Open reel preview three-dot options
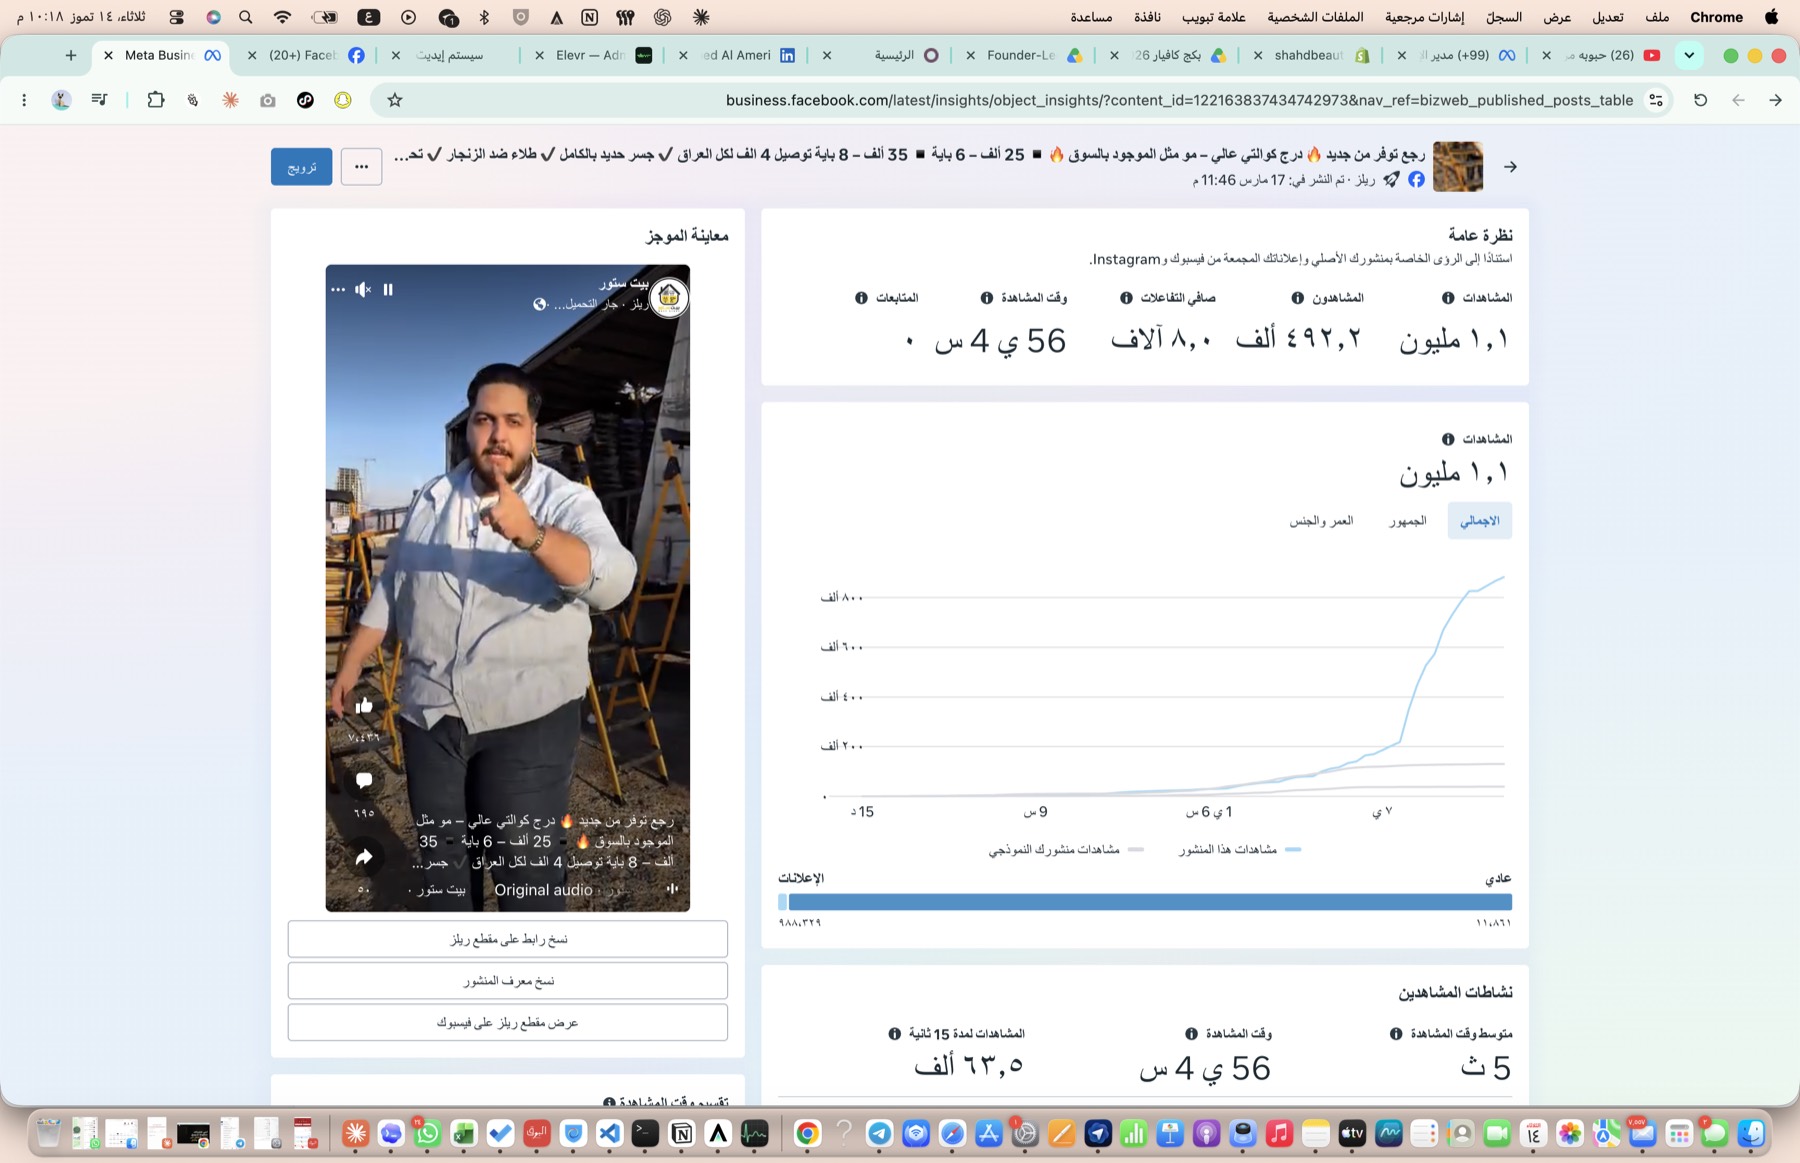 click(338, 290)
